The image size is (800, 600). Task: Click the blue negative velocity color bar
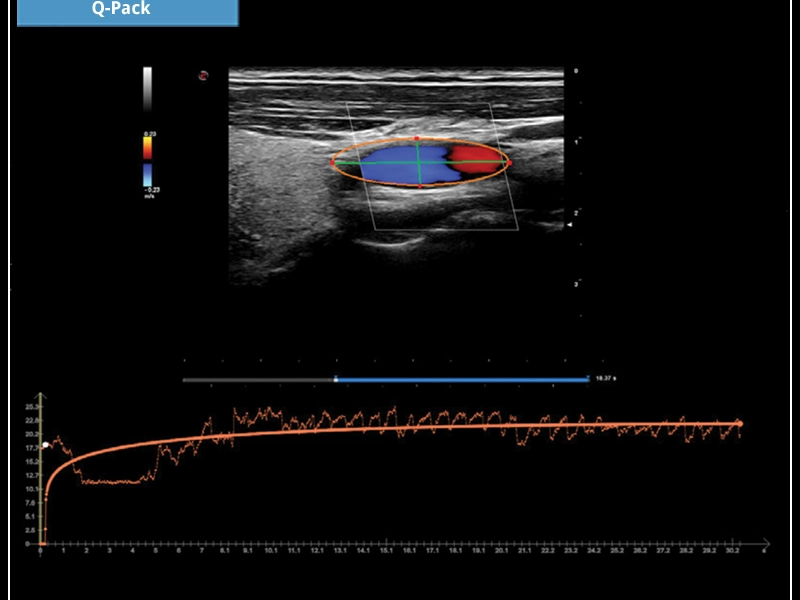147,174
